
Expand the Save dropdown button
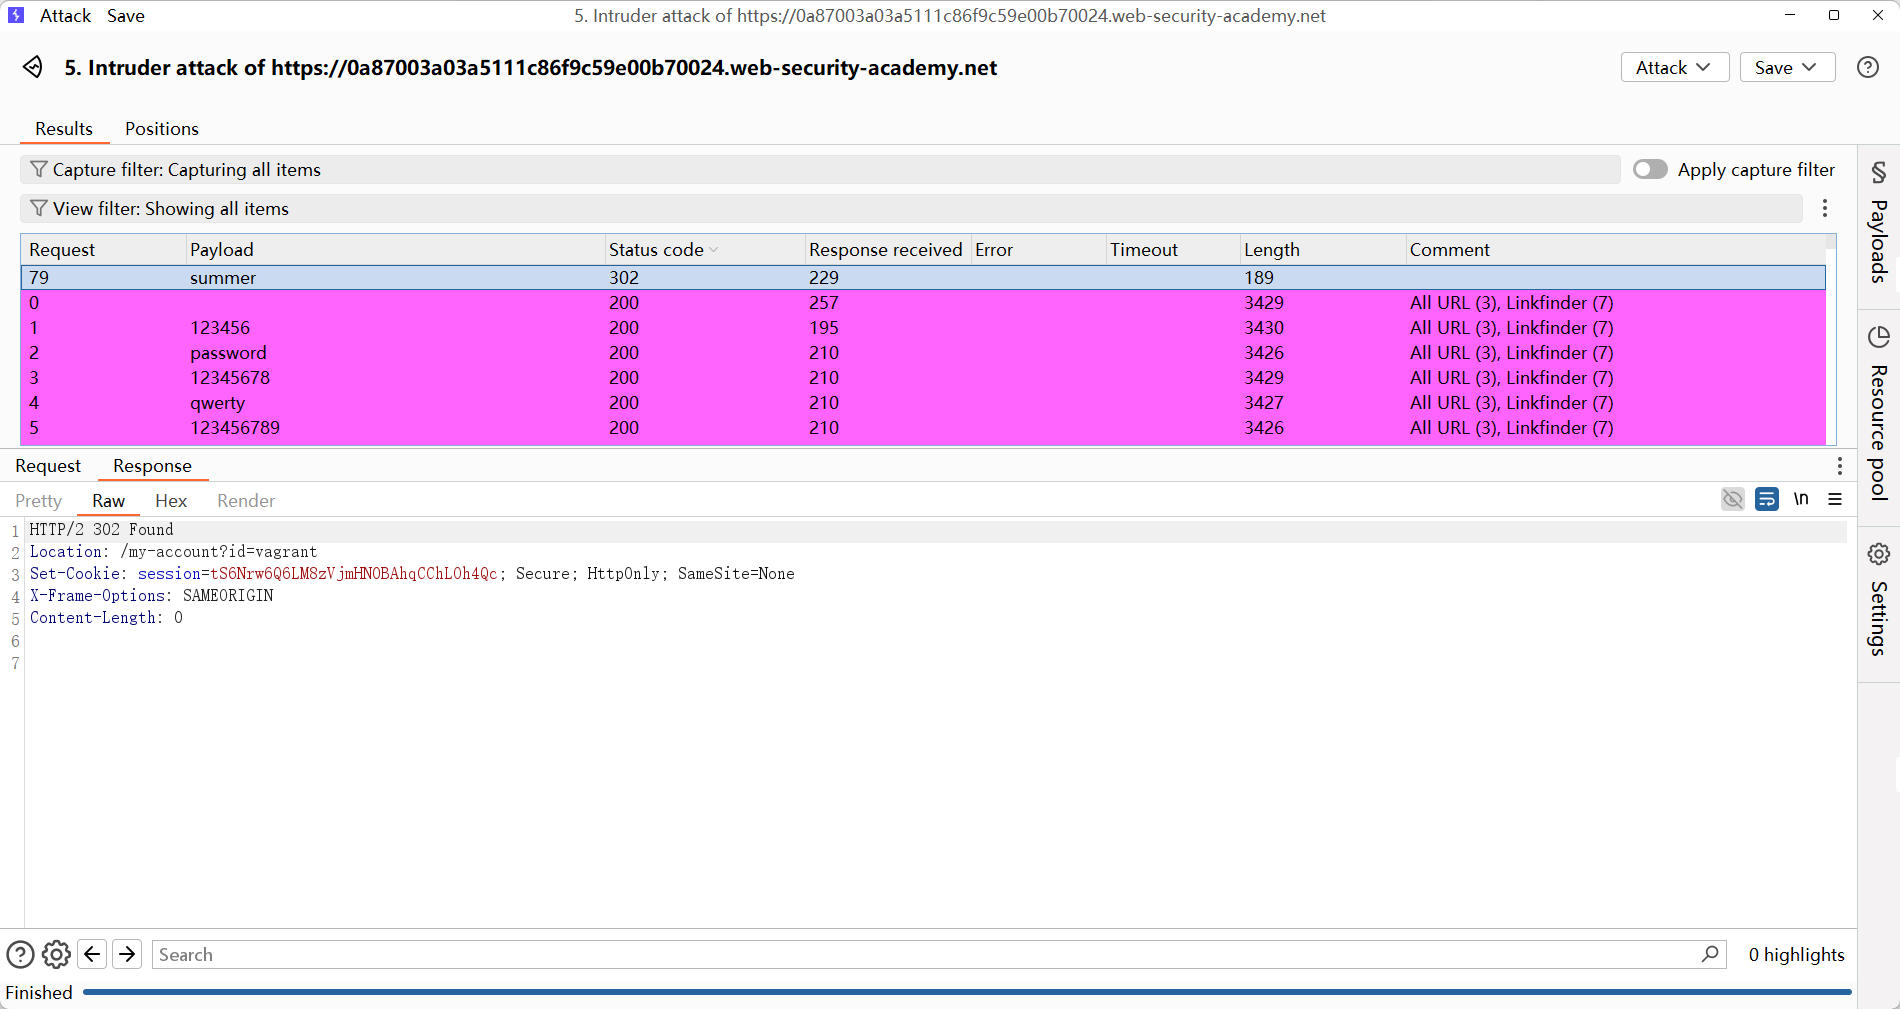[x=1787, y=67]
